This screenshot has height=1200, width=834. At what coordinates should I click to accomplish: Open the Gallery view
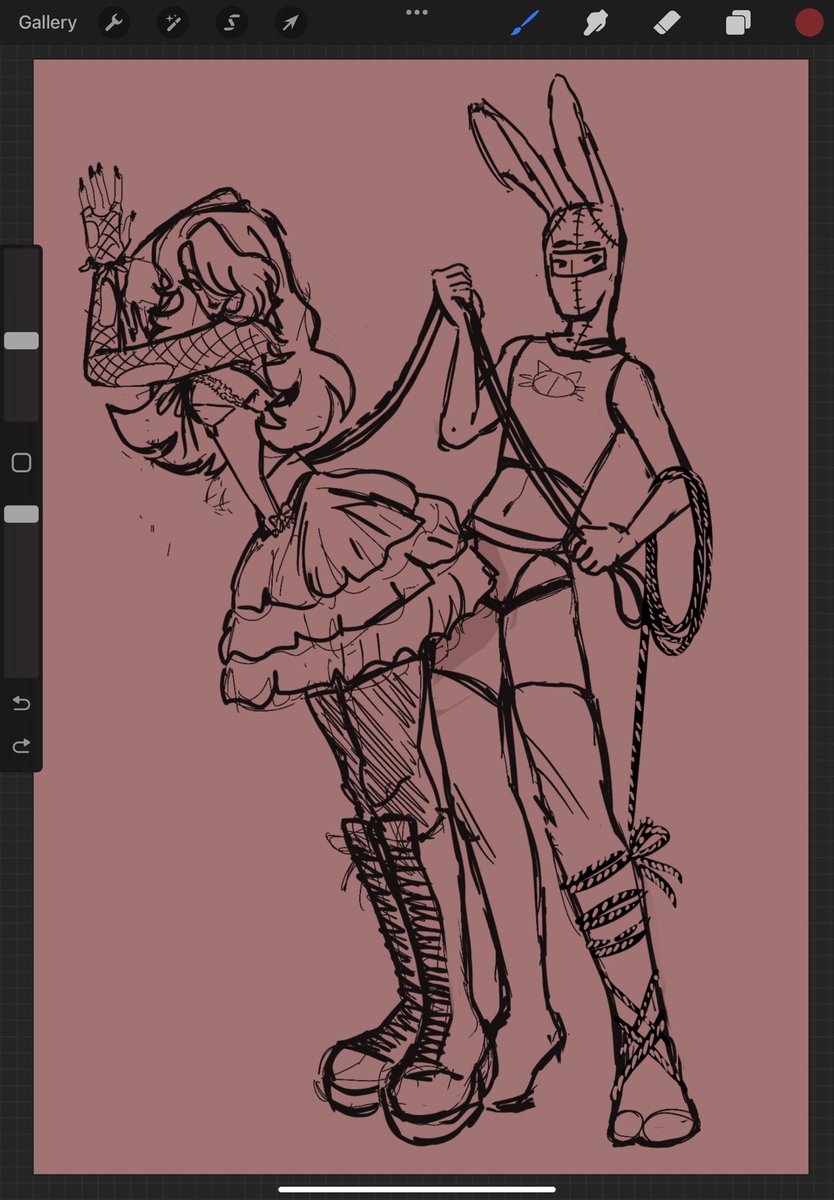pyautogui.click(x=47, y=22)
